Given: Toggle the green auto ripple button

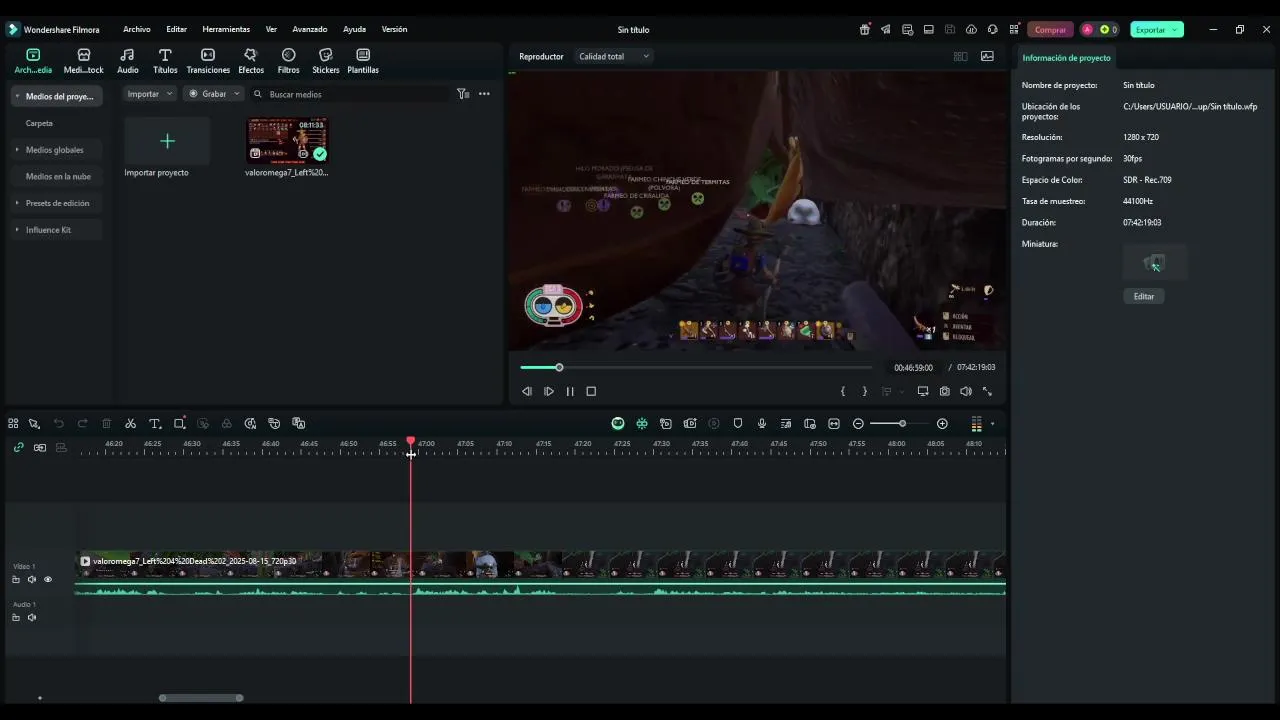Looking at the screenshot, I should (x=618, y=424).
